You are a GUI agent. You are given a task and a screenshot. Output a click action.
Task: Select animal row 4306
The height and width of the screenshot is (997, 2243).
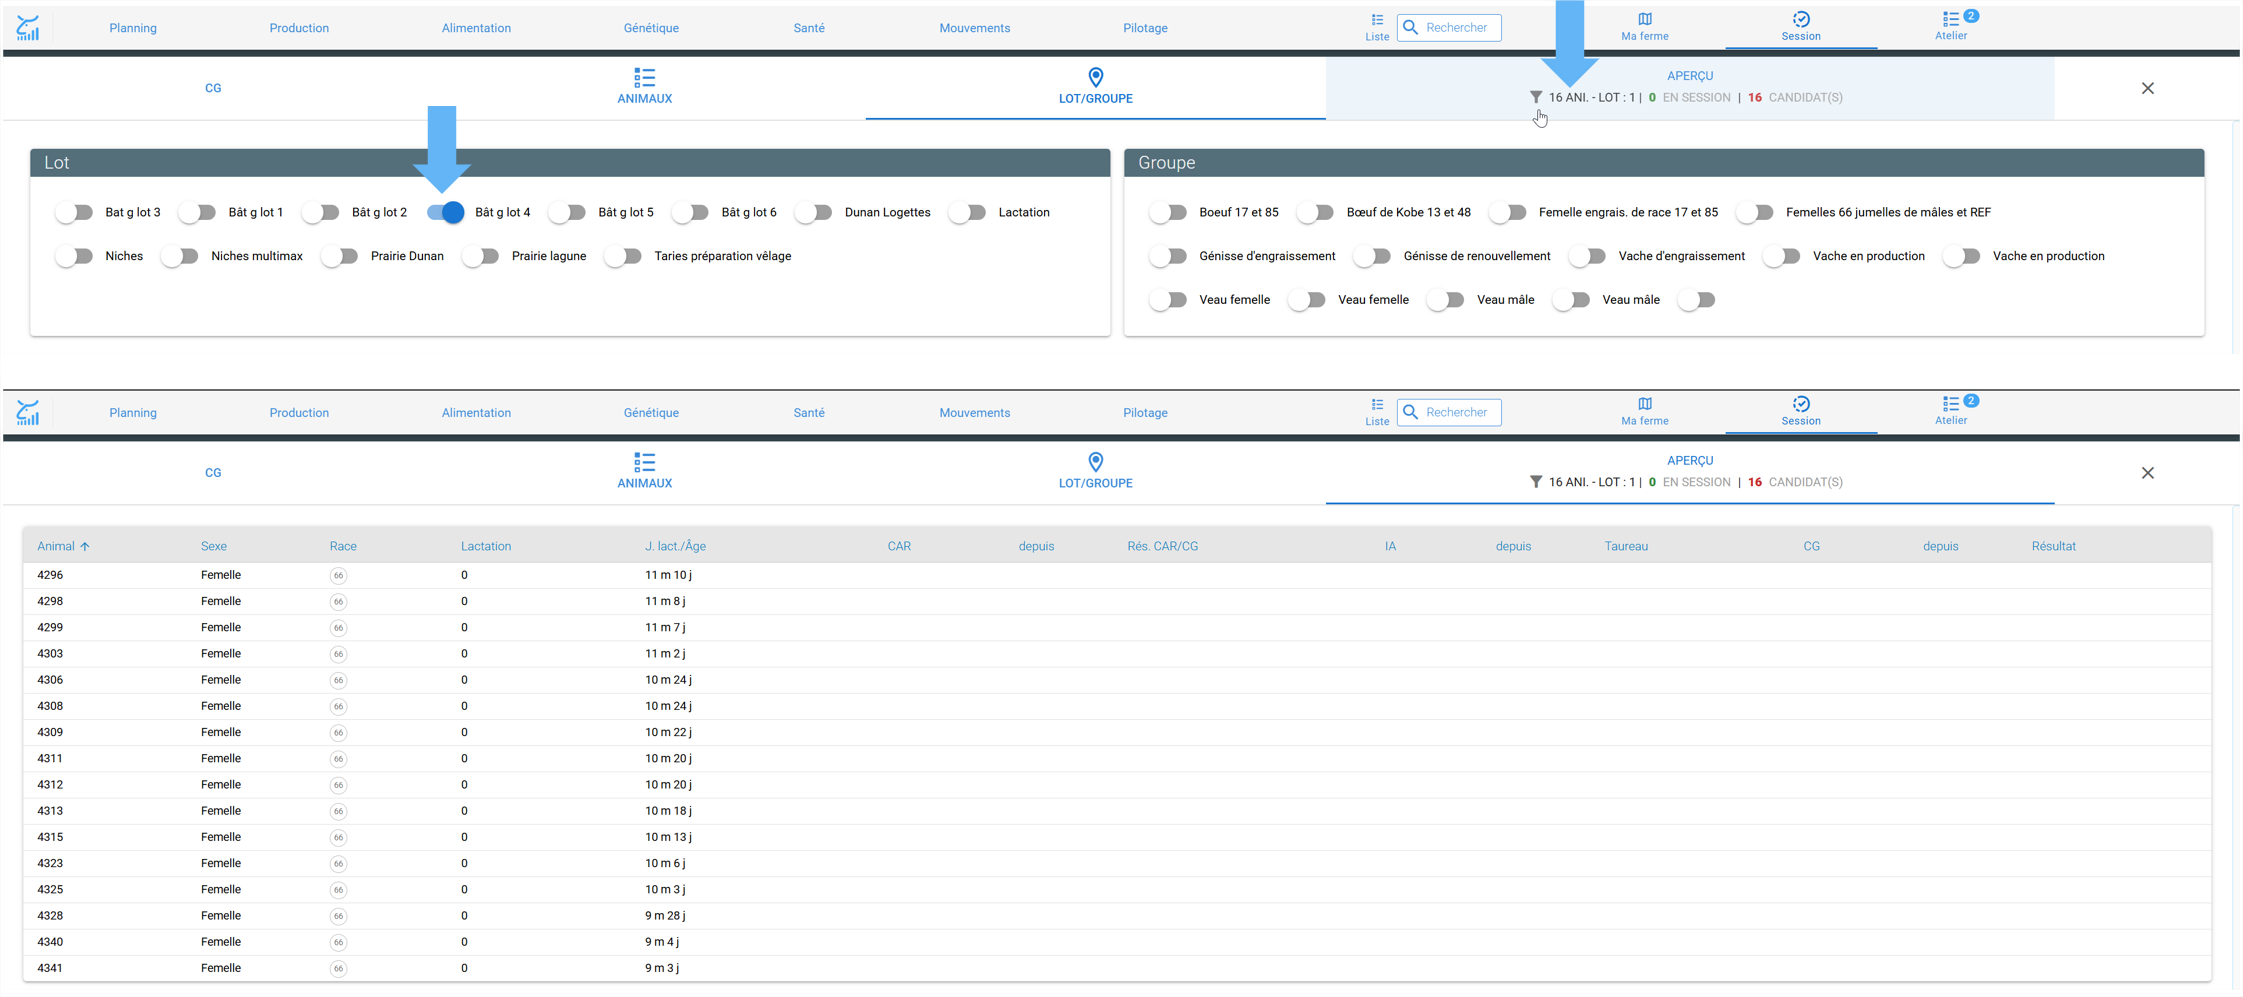point(1117,680)
